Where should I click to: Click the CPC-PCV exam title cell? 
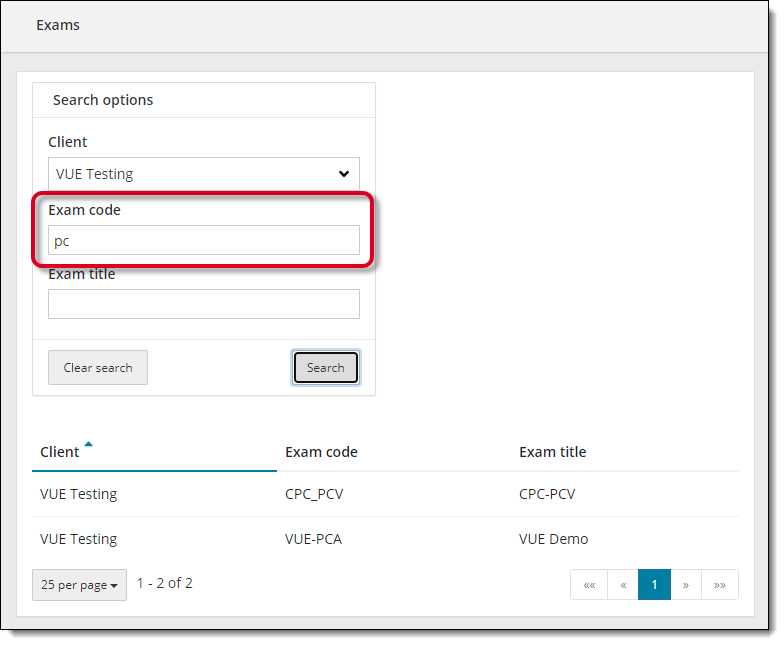point(547,494)
